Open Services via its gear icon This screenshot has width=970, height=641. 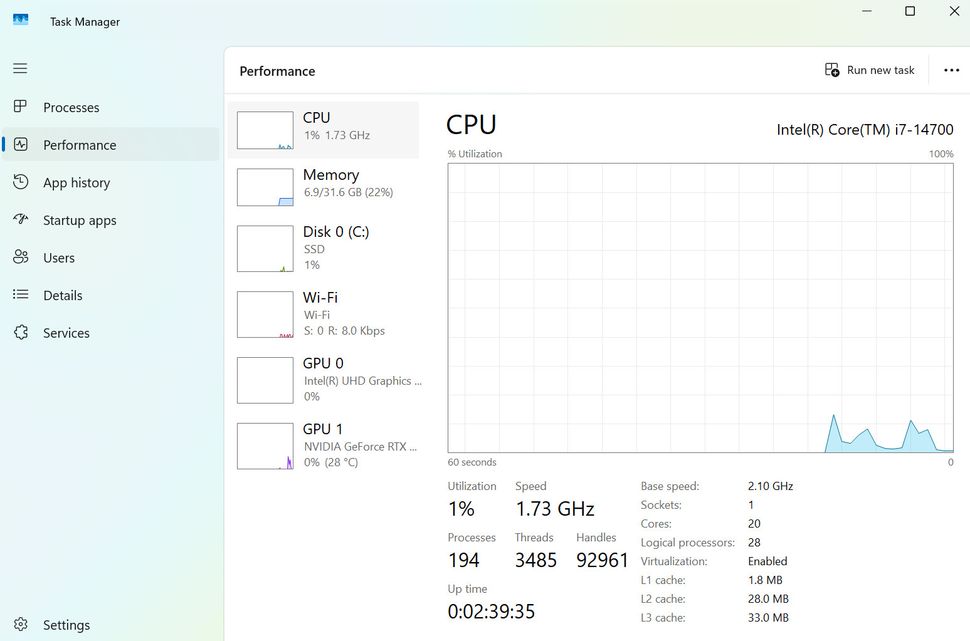coord(20,333)
